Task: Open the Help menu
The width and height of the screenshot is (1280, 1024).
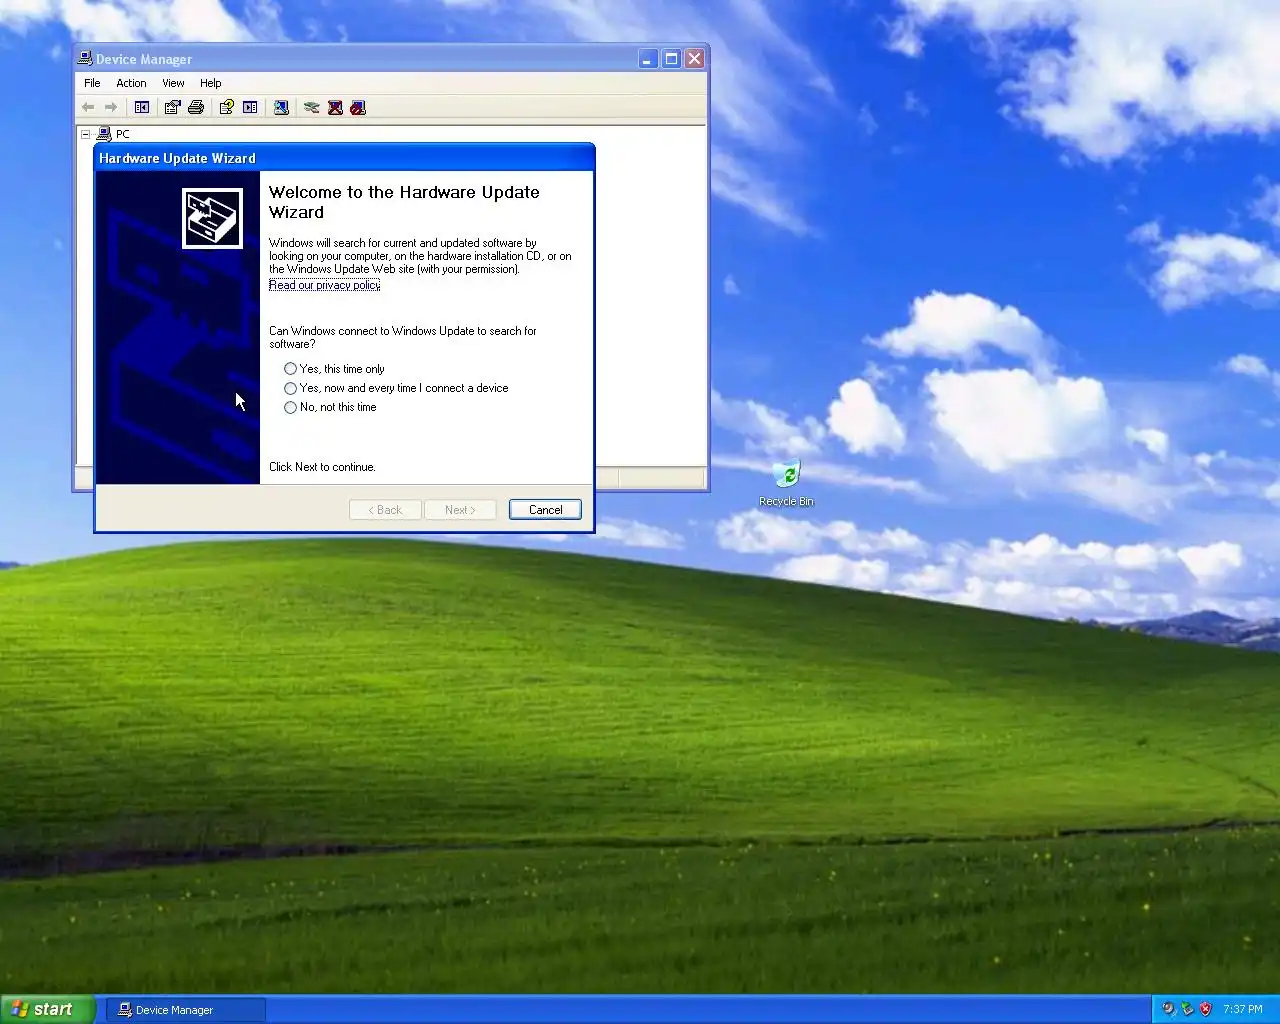Action: pyautogui.click(x=210, y=83)
